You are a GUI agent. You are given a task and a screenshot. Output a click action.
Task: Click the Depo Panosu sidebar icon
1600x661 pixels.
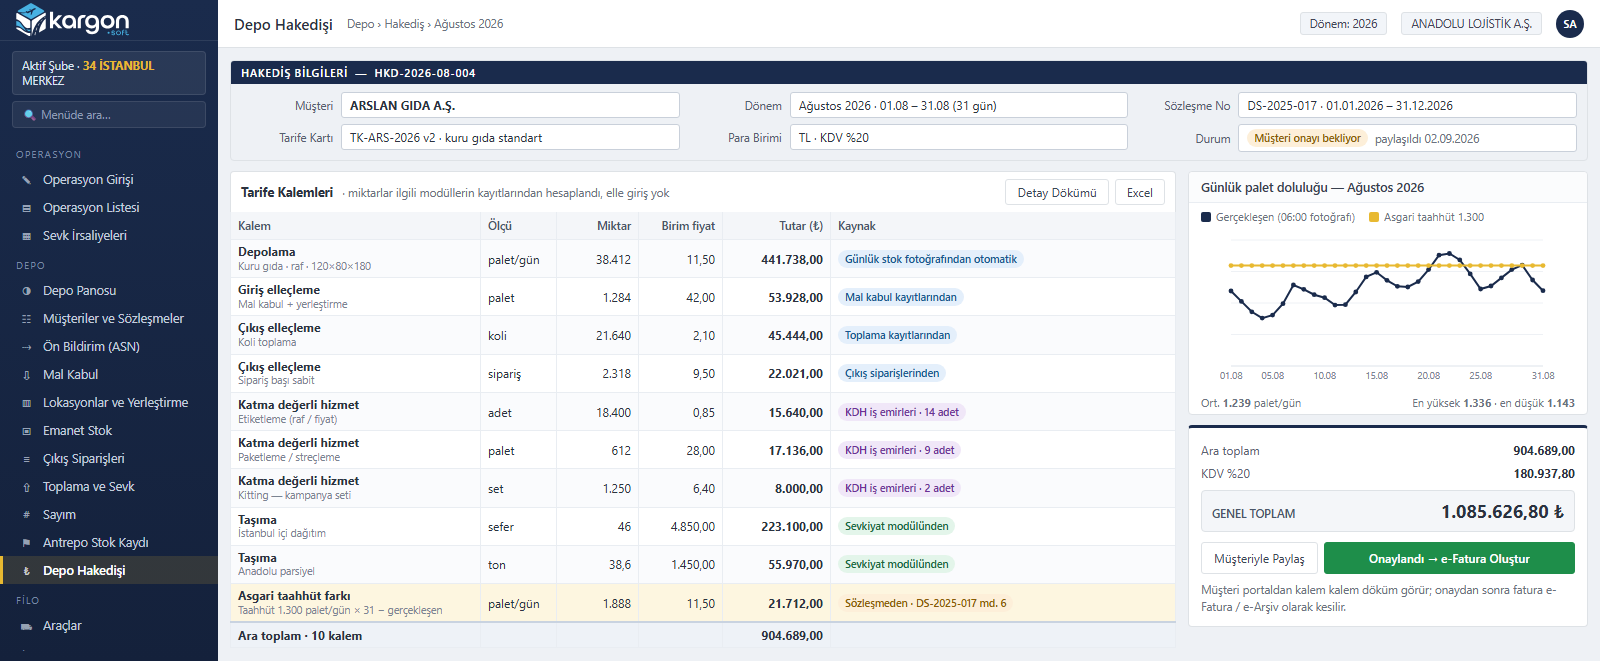click(27, 291)
